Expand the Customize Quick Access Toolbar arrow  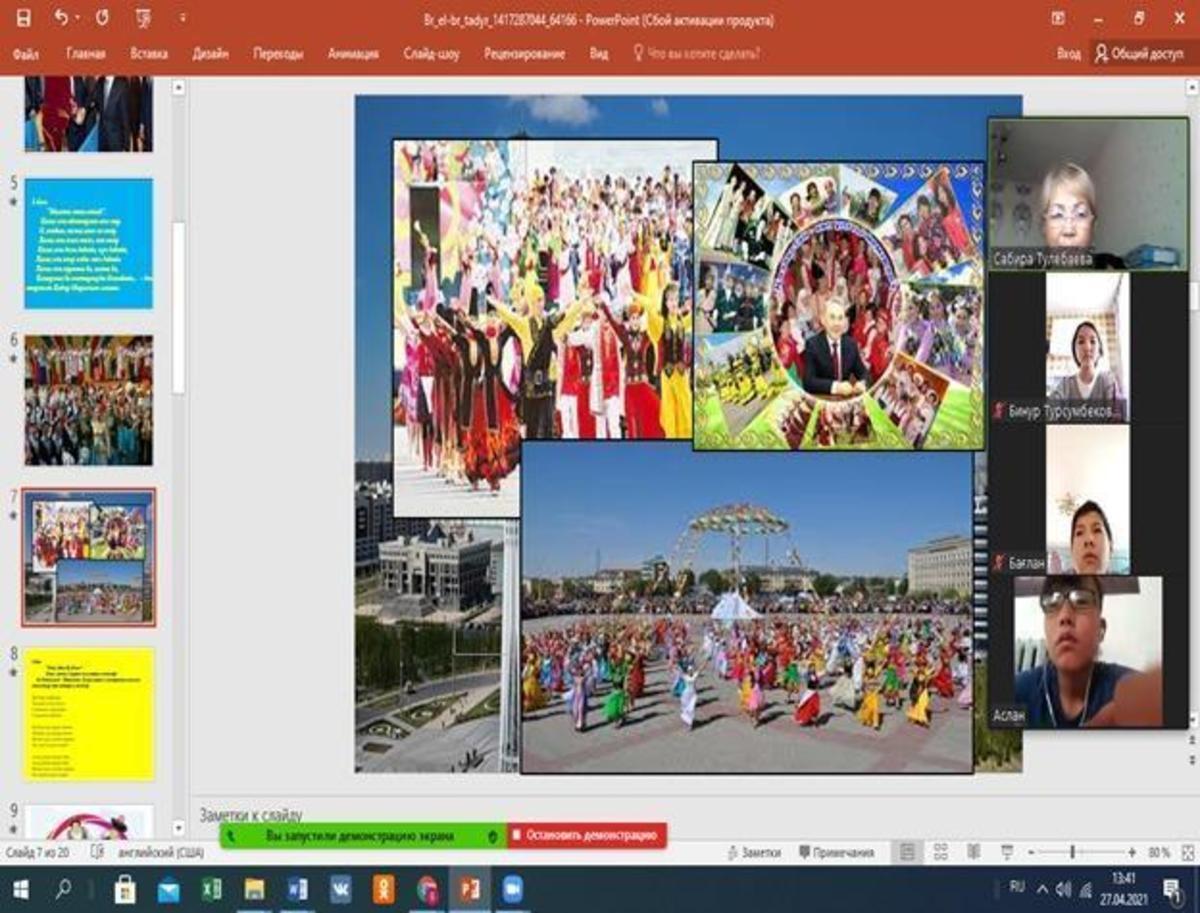[182, 18]
